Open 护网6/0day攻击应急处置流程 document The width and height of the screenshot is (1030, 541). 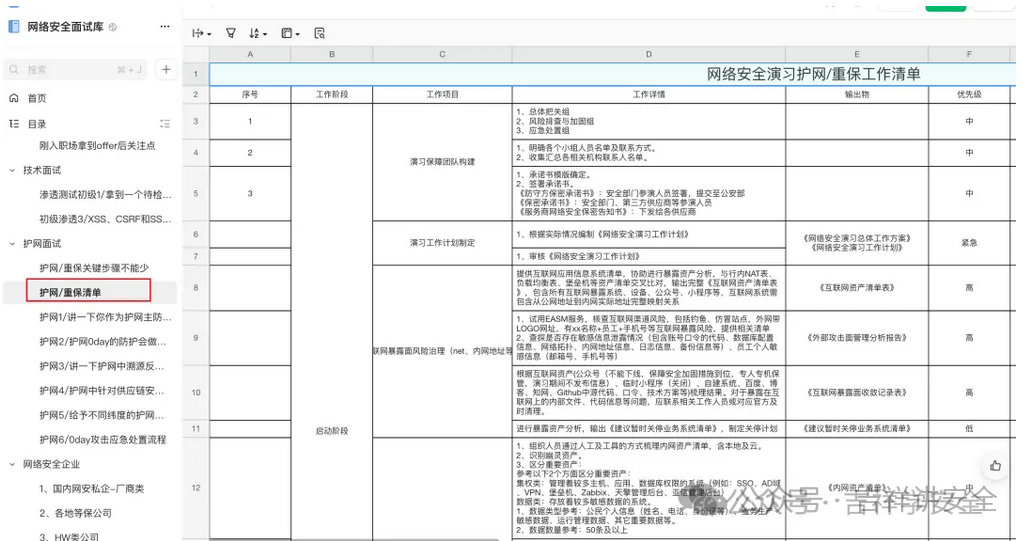pyautogui.click(x=102, y=439)
